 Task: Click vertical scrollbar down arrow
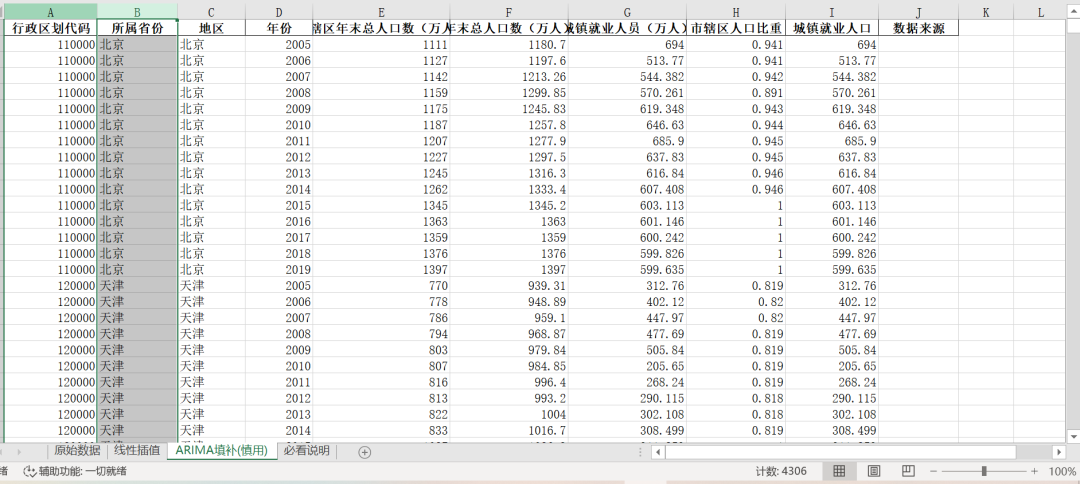[x=1072, y=436]
